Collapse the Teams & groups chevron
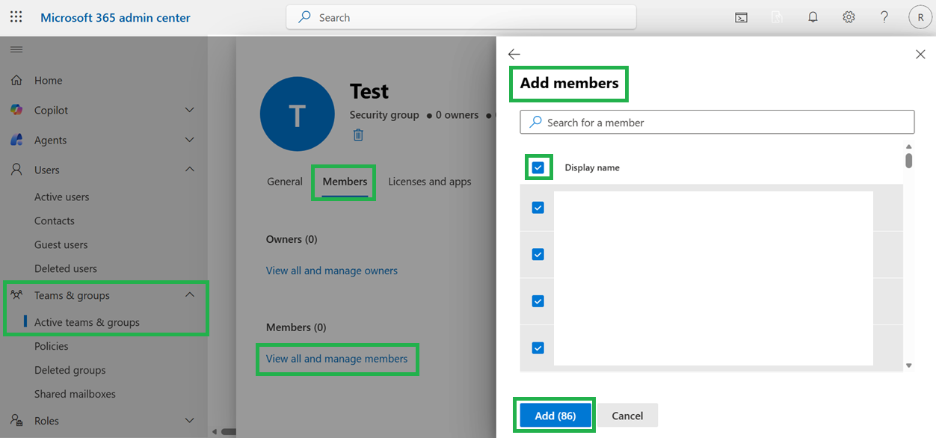936x438 pixels. [189, 295]
